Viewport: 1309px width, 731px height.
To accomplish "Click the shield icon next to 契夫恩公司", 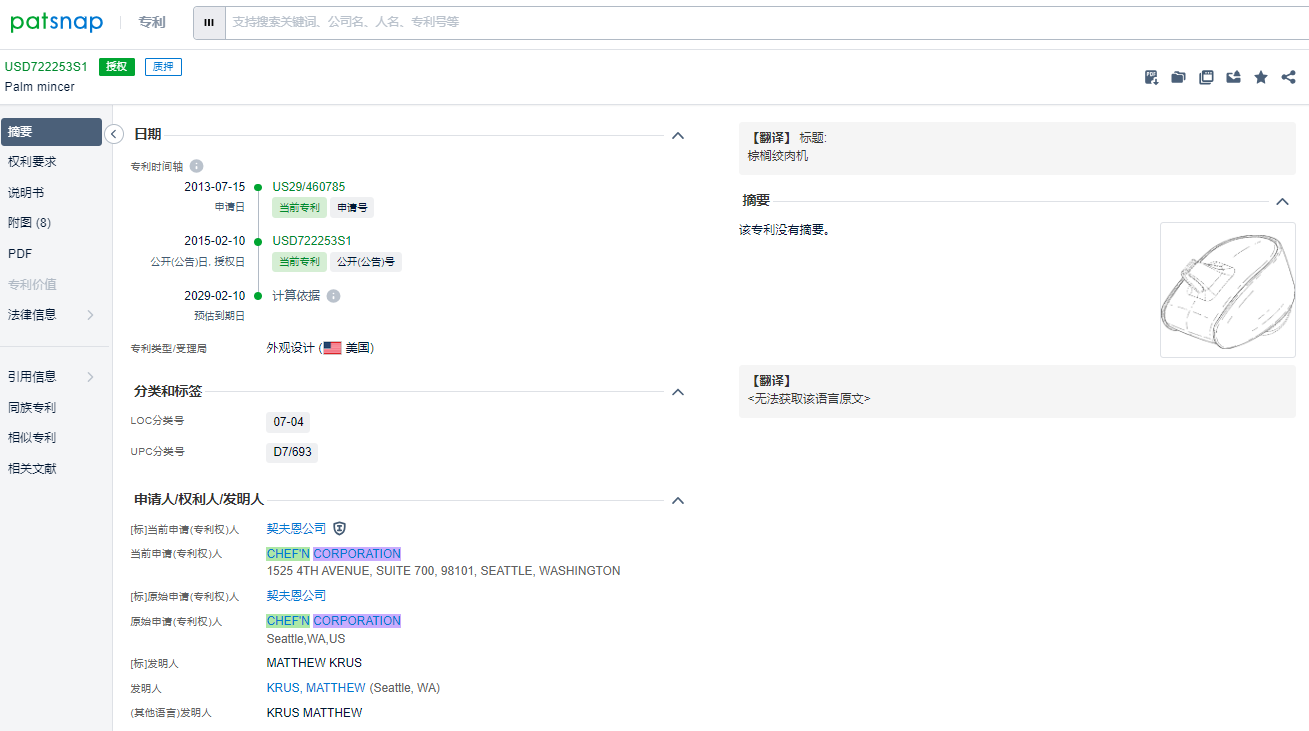I will click(340, 528).
